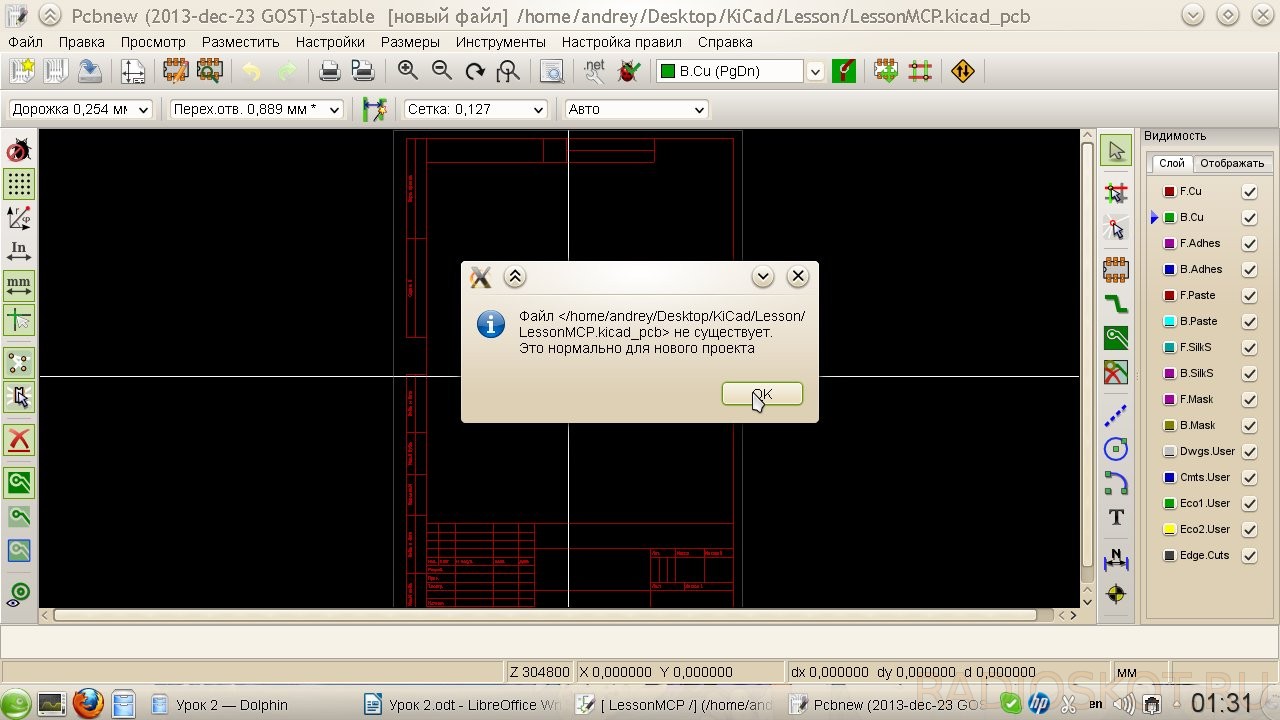This screenshot has height=720, width=1280.
Task: Run design rules check bug icon
Action: click(629, 71)
